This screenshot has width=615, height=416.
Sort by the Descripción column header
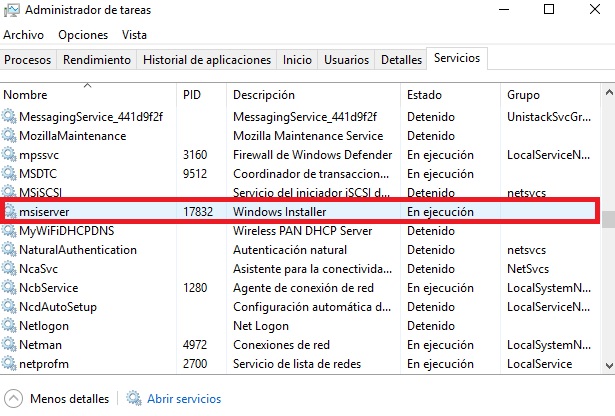(x=313, y=94)
